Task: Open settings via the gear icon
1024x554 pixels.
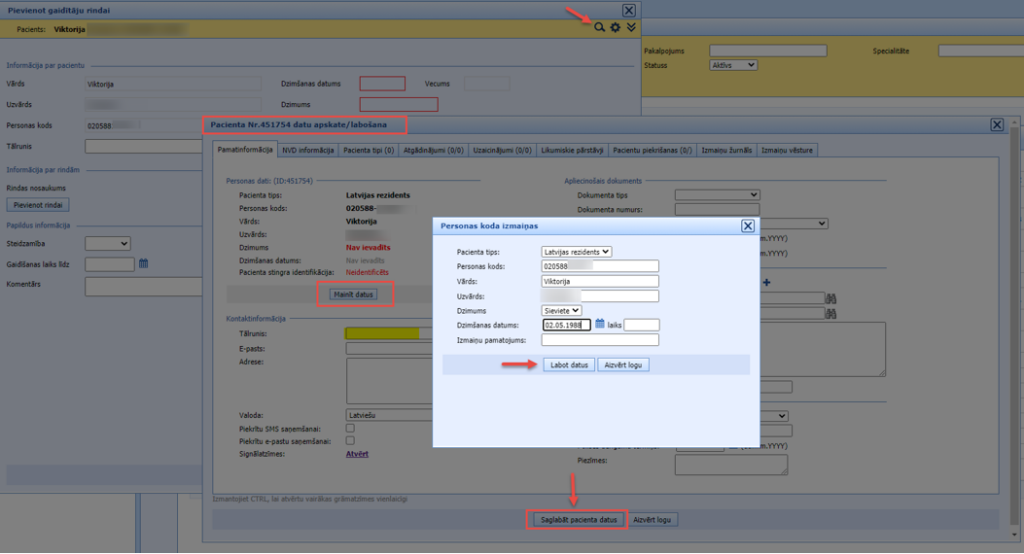Action: [x=615, y=28]
